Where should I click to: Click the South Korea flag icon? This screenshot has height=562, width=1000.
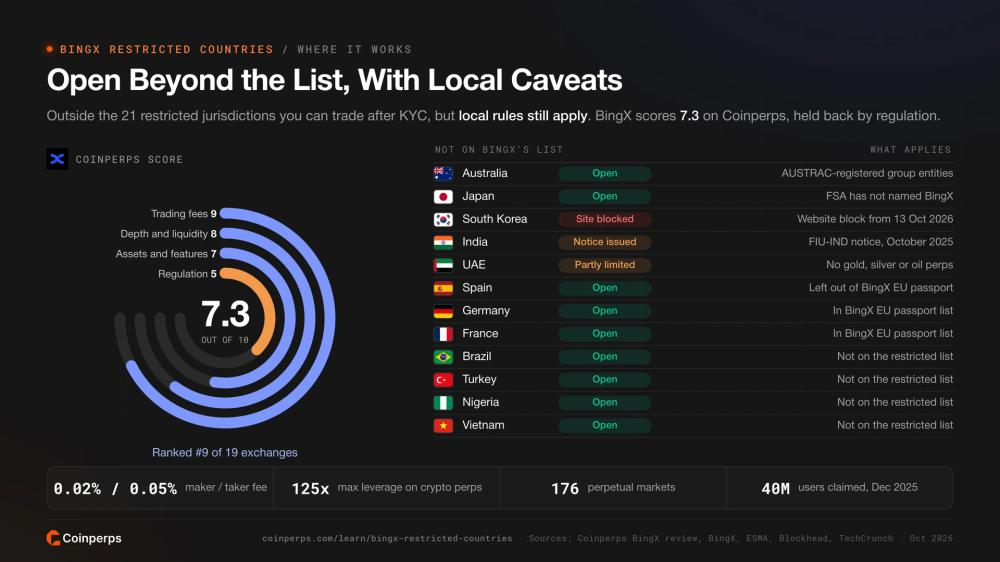443,219
